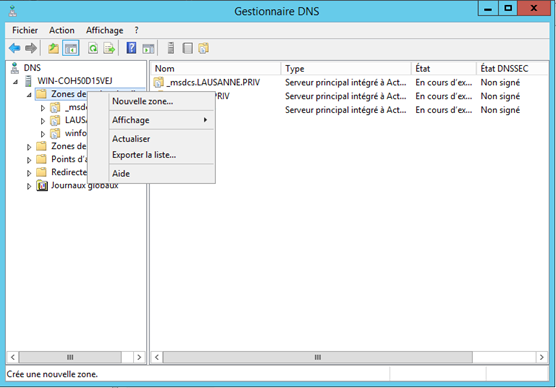The image size is (556, 388).
Task: Click the Export list toolbar icon
Action: tap(109, 48)
